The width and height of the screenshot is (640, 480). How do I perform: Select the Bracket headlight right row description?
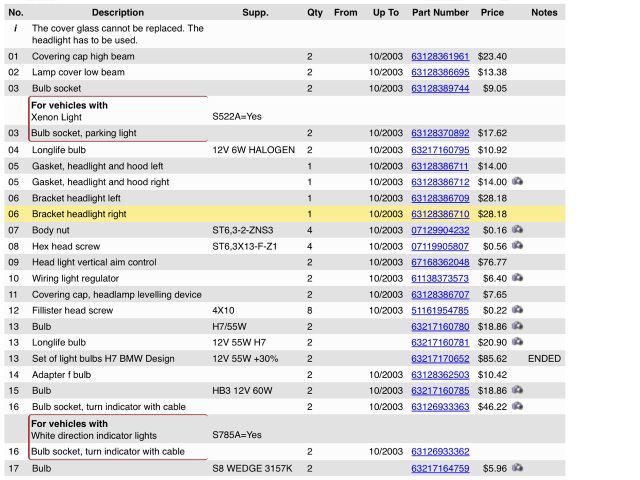(x=81, y=214)
